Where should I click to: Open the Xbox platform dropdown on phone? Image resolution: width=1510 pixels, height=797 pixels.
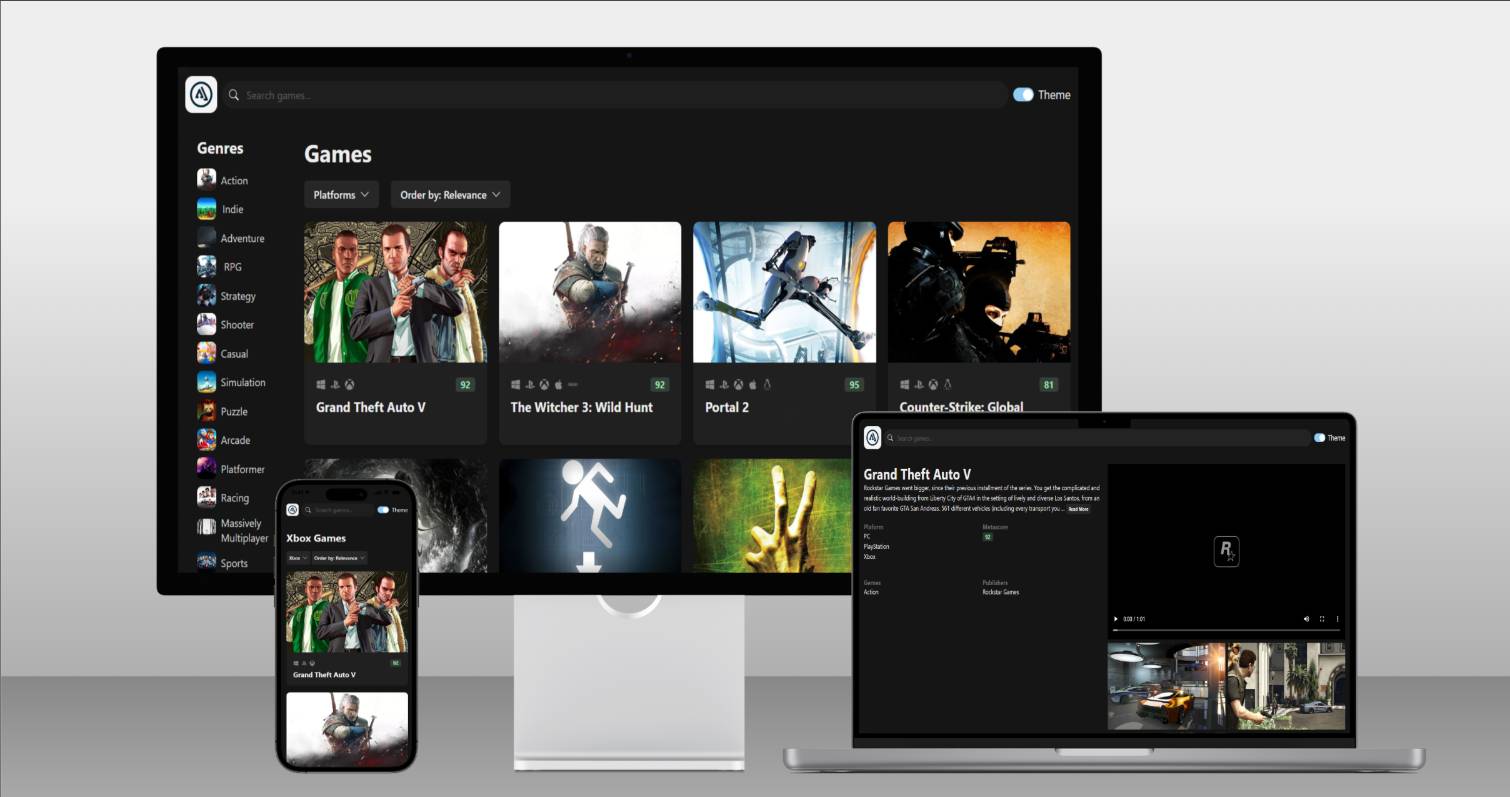[297, 558]
